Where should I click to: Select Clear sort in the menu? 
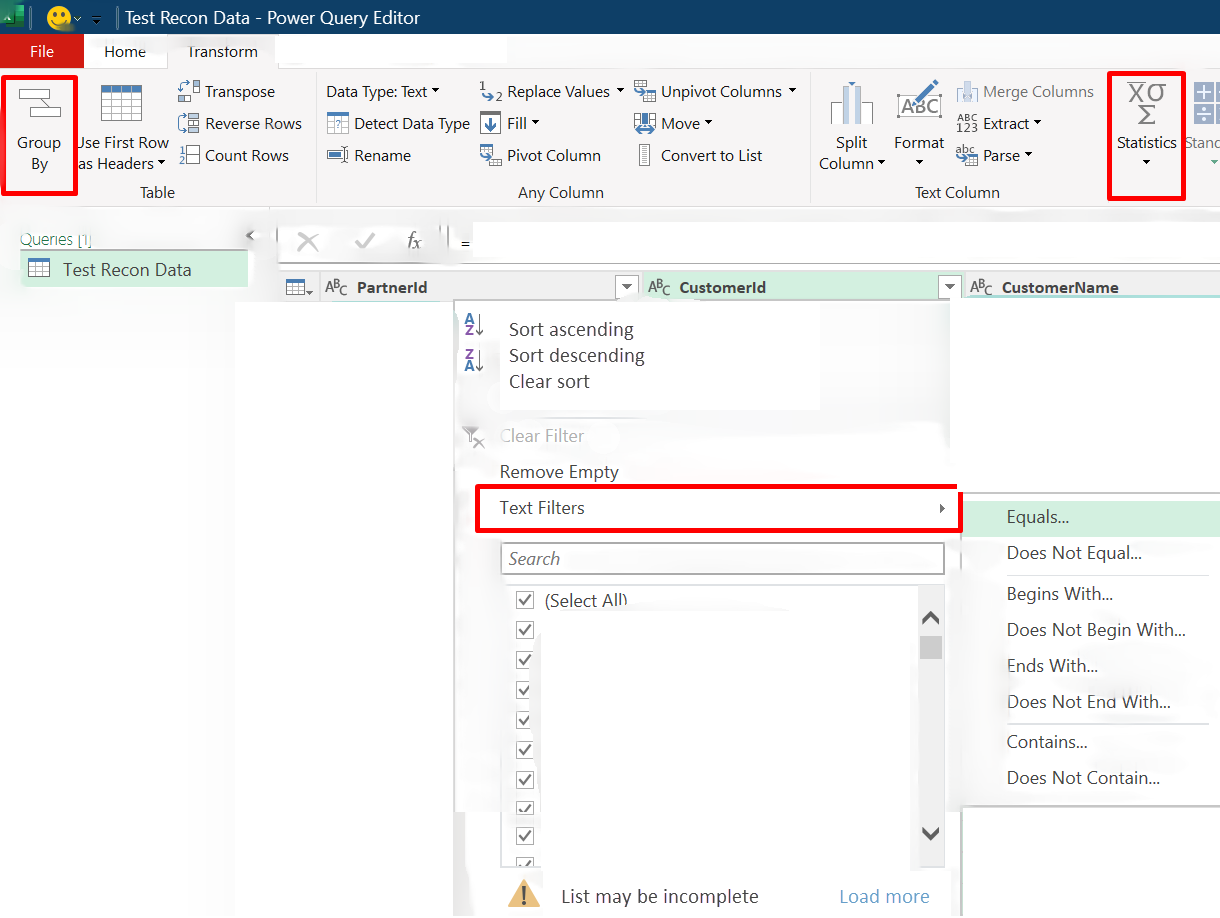pos(549,381)
